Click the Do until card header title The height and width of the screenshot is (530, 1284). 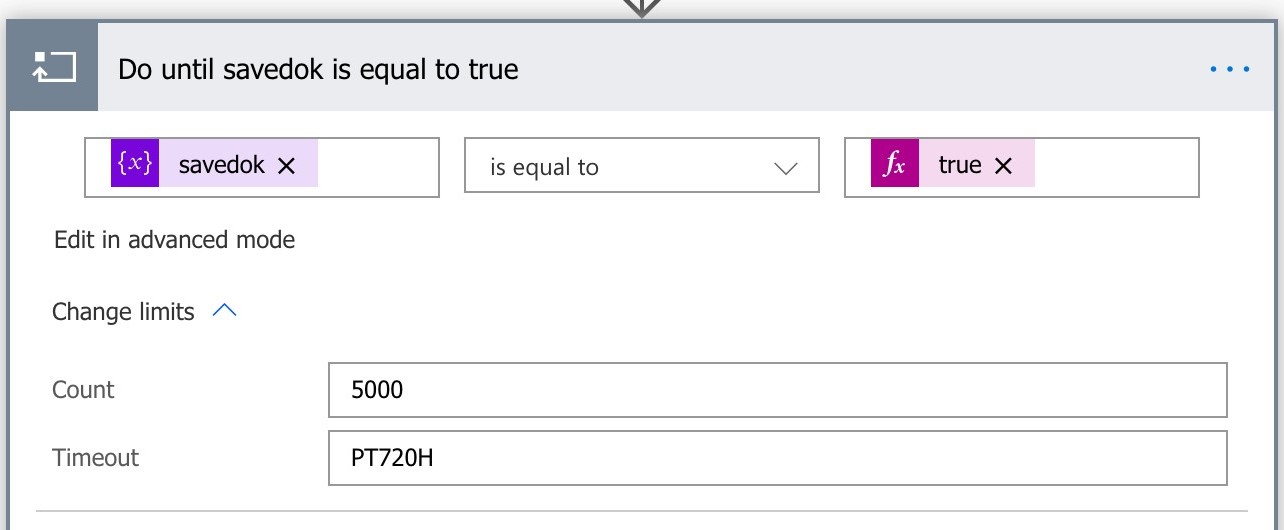click(x=318, y=69)
